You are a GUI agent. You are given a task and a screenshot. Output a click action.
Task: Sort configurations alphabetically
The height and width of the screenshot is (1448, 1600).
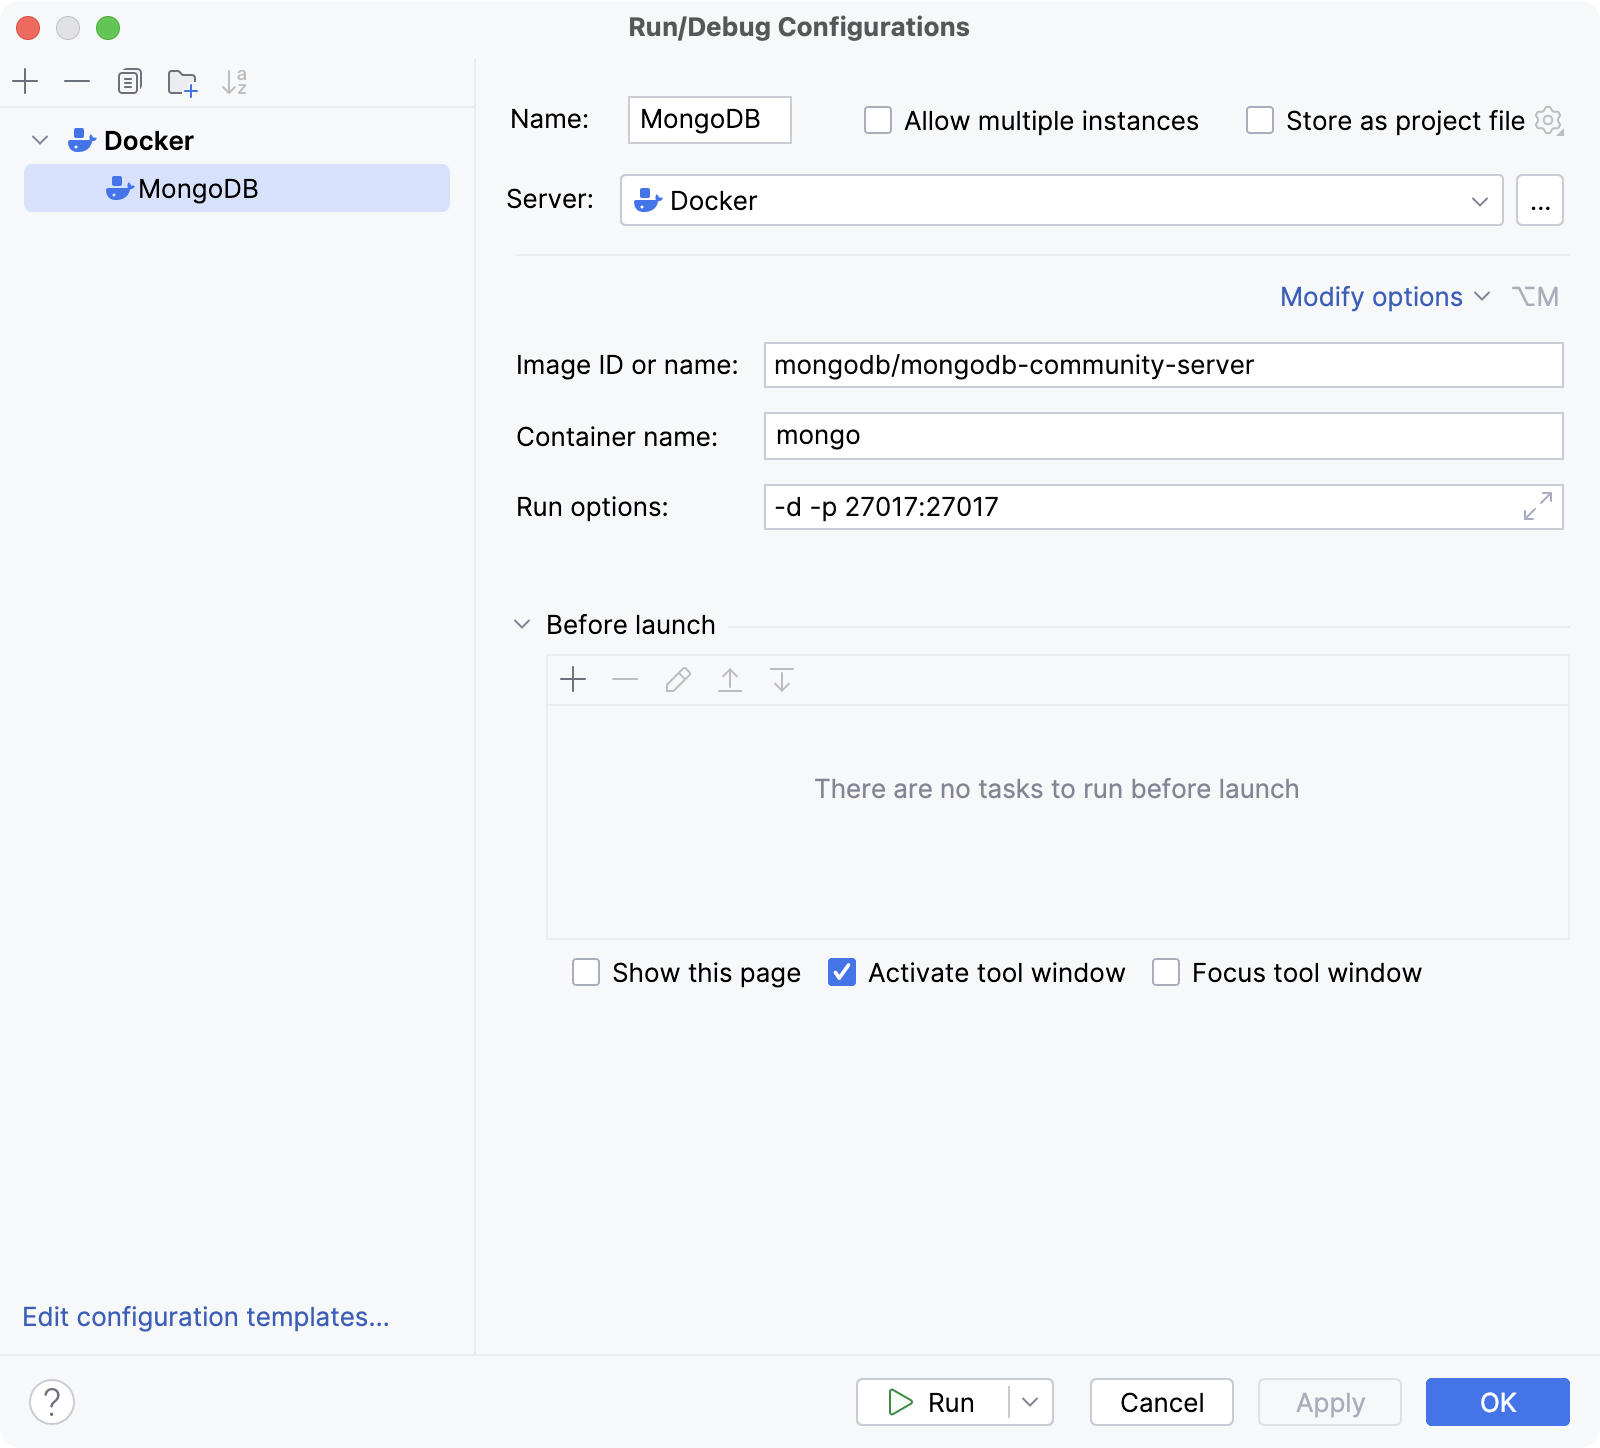click(236, 82)
